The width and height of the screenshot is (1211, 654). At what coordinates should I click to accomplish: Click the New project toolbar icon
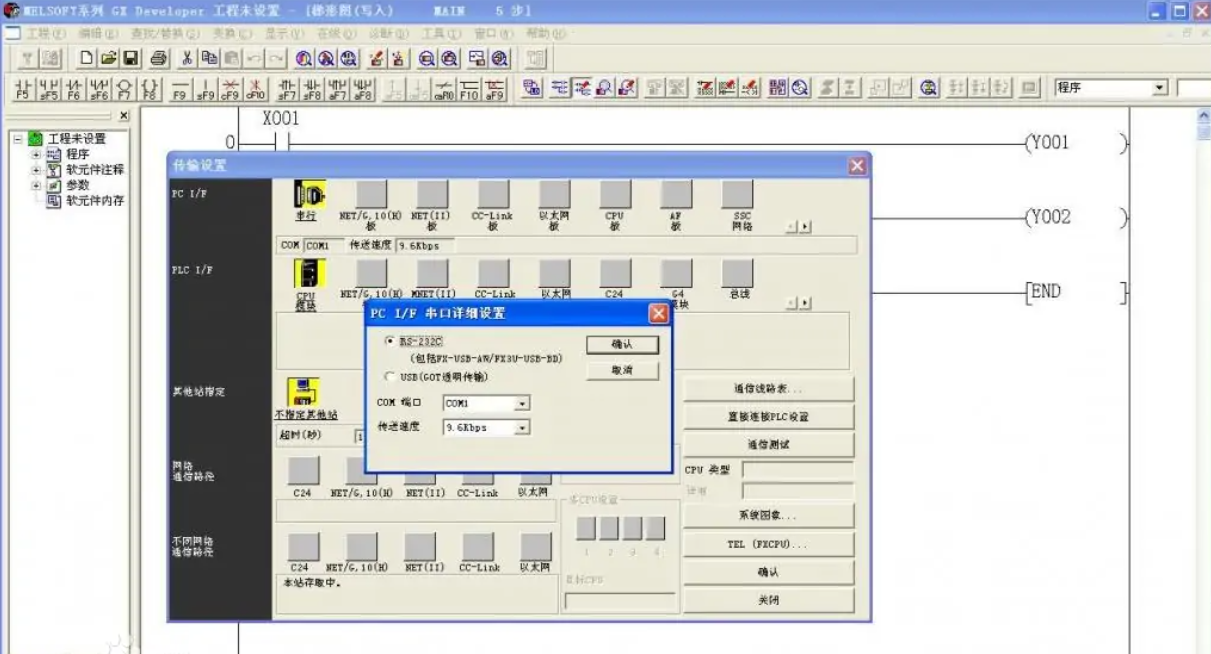coord(87,60)
